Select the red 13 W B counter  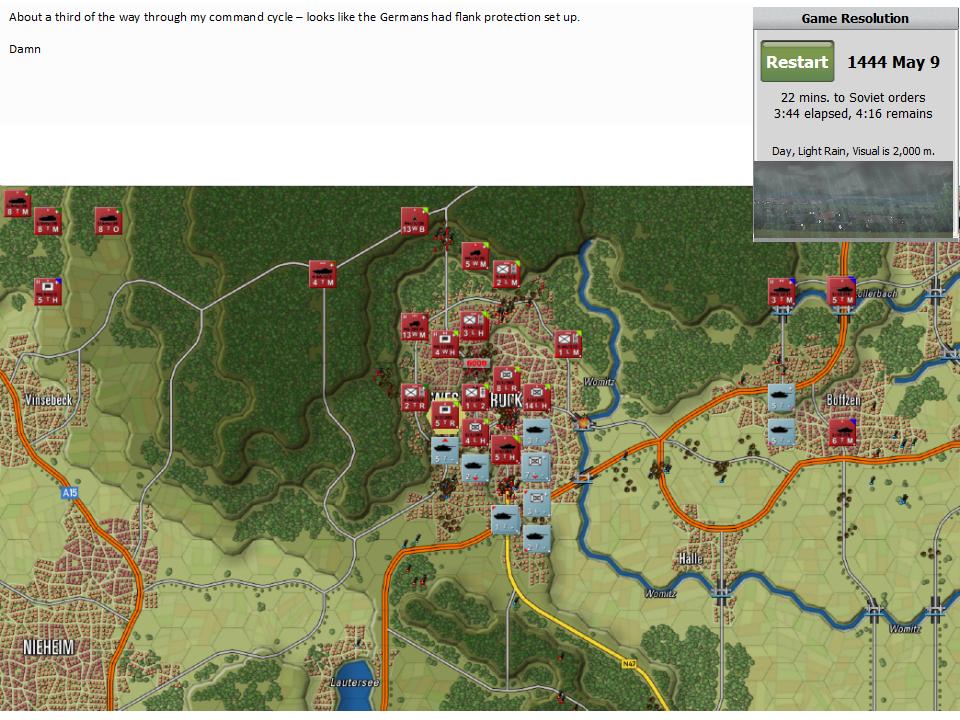click(414, 221)
